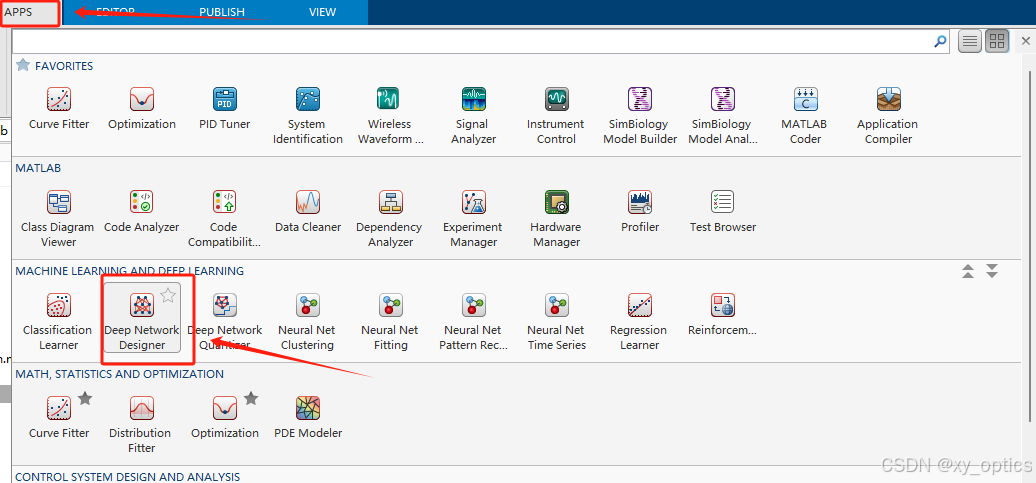Image resolution: width=1036 pixels, height=483 pixels.
Task: Open Curve Fitter under Math, Statistics section
Action: click(x=59, y=418)
